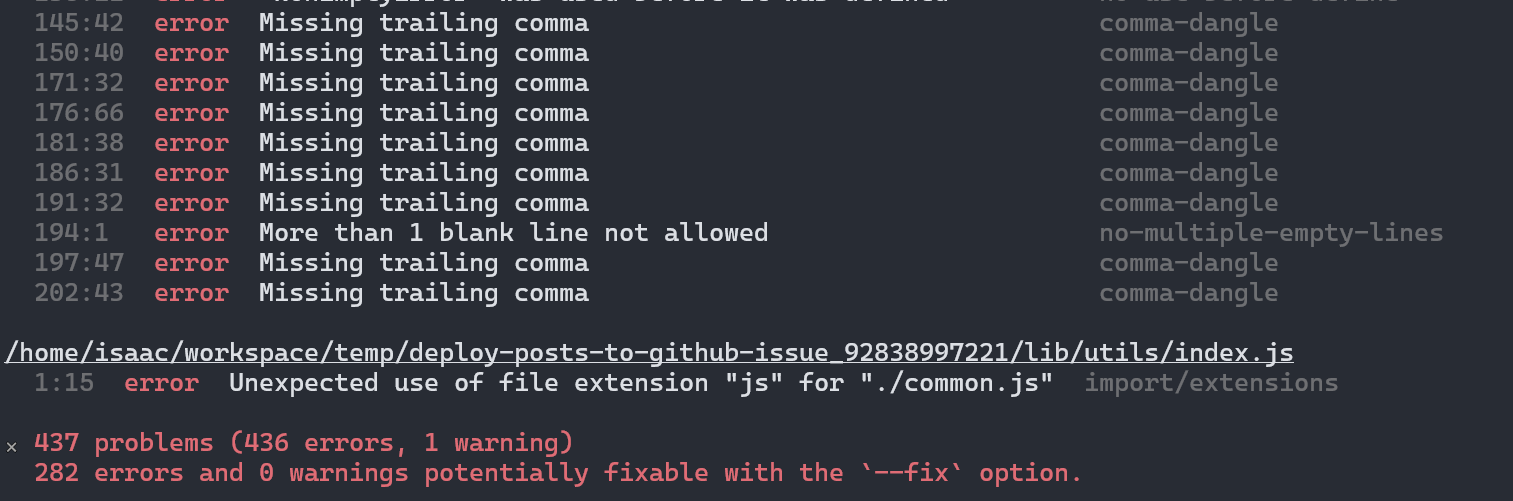This screenshot has height=501, width=1513.
Task: Click line position 202:43
Action: [x=79, y=293]
